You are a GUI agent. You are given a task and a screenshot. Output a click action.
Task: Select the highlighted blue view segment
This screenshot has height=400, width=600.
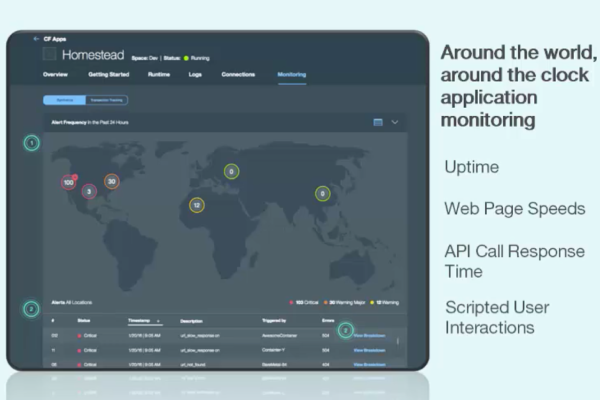coord(64,100)
